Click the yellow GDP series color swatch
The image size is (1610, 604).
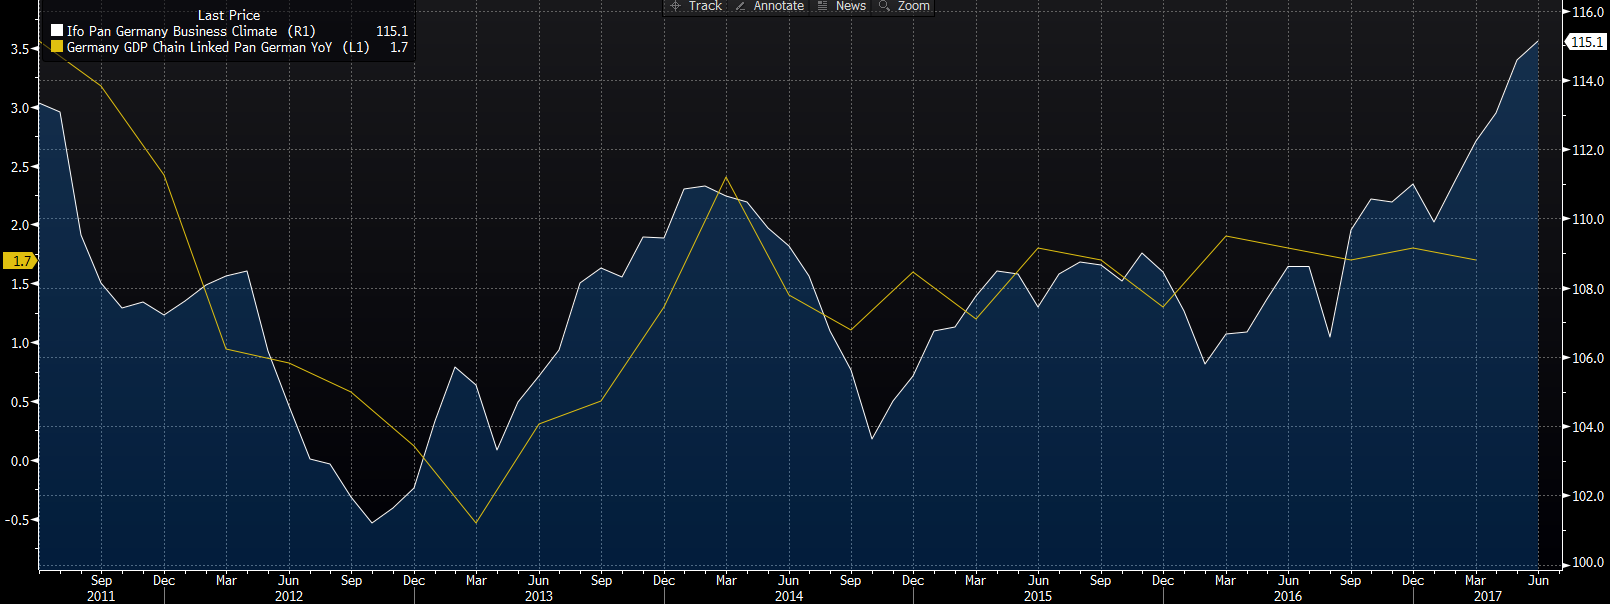57,47
